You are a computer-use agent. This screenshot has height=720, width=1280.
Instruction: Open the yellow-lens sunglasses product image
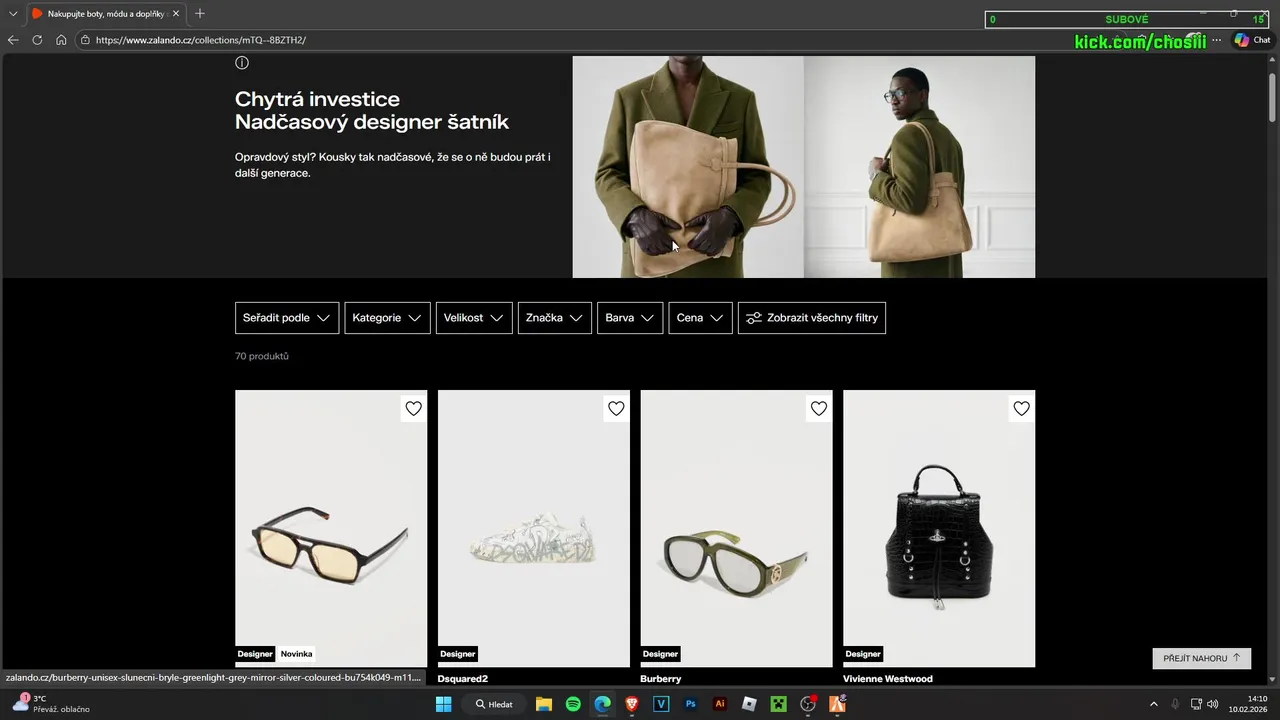(x=331, y=528)
